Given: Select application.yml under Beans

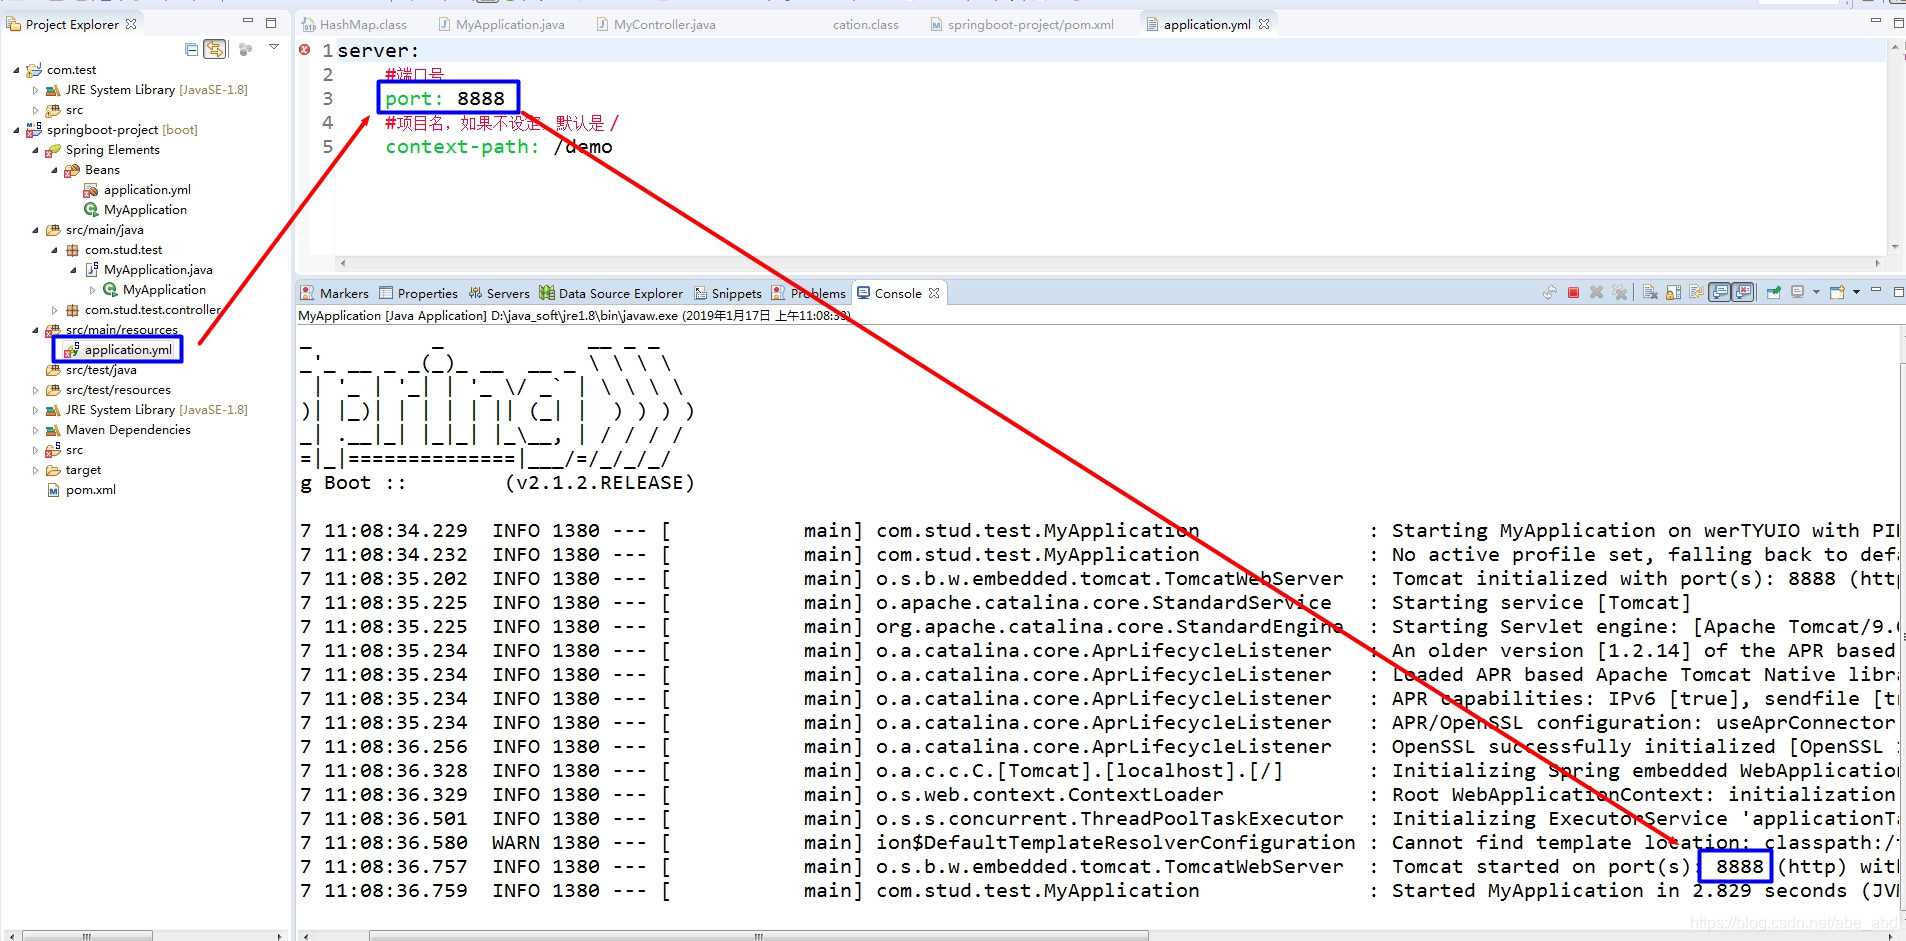Looking at the screenshot, I should [x=137, y=190].
